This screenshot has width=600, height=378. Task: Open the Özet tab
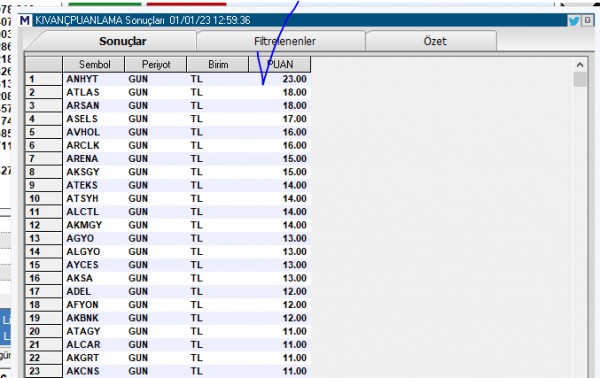[x=435, y=41]
